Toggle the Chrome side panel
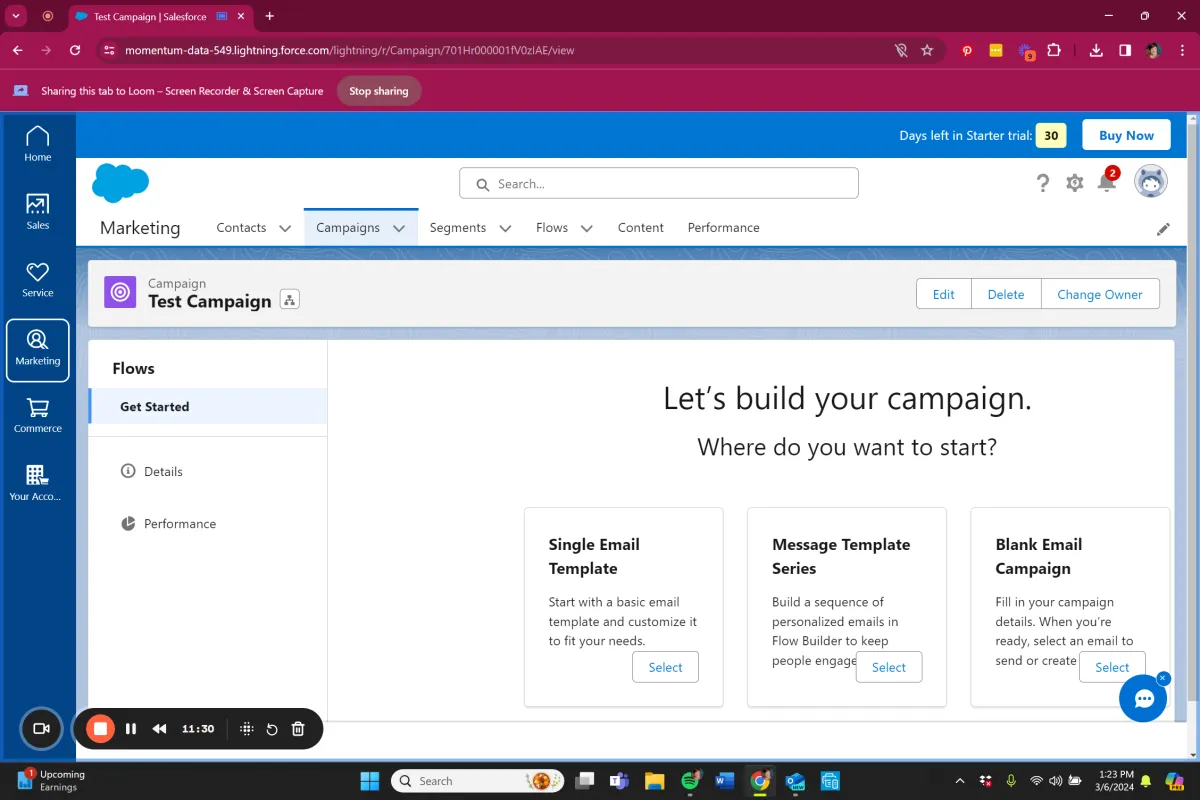This screenshot has width=1200, height=800. 1125,50
